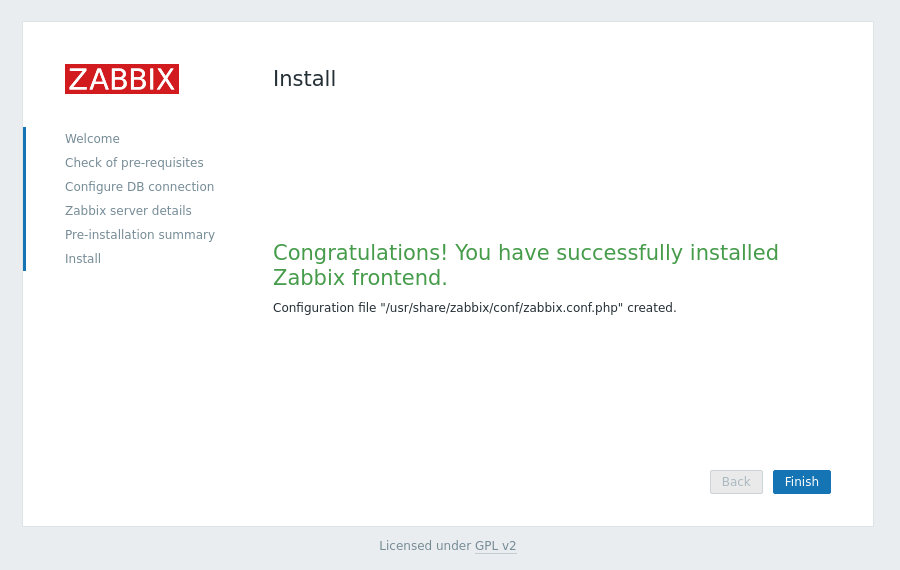Click the zabbix.conf.php configuration file path
This screenshot has height=570, width=900.
point(501,308)
